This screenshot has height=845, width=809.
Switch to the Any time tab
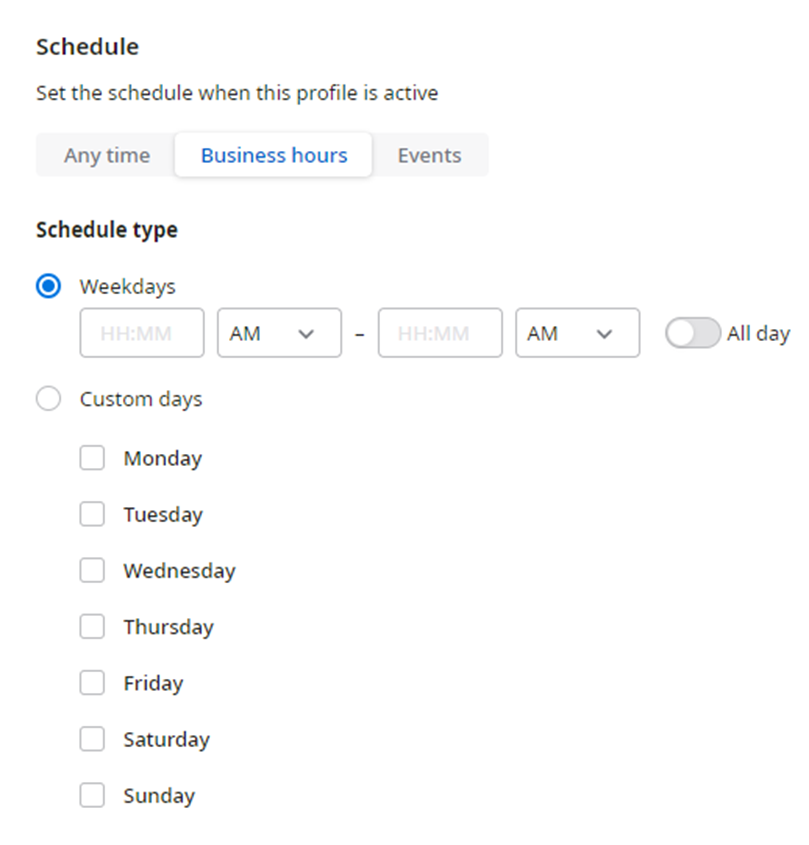pos(107,155)
